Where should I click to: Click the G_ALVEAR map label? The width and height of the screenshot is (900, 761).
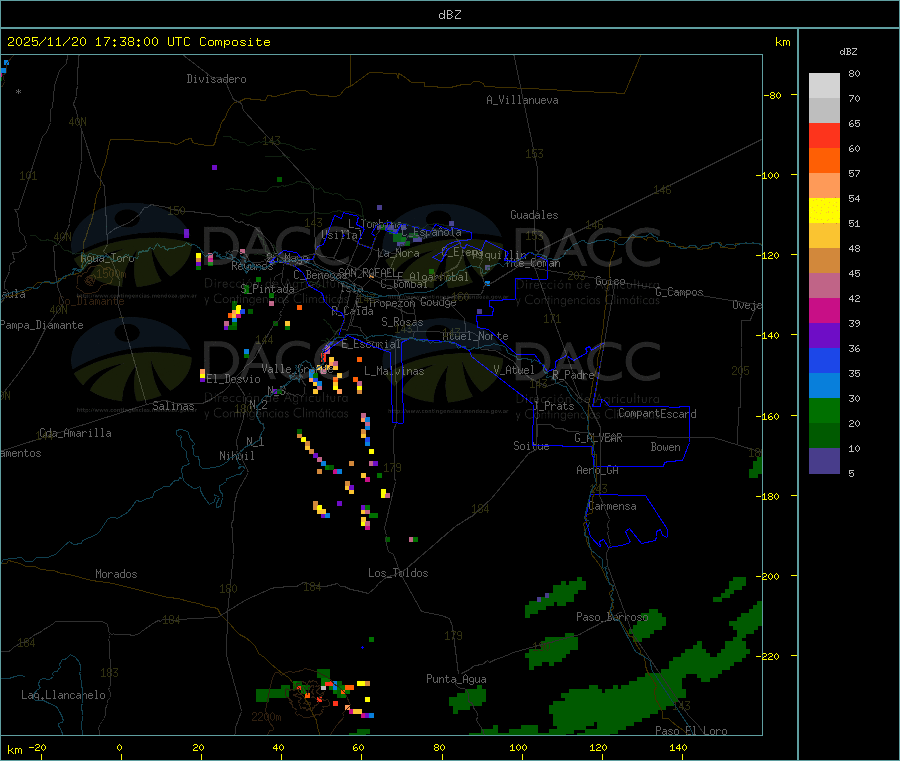click(x=599, y=438)
